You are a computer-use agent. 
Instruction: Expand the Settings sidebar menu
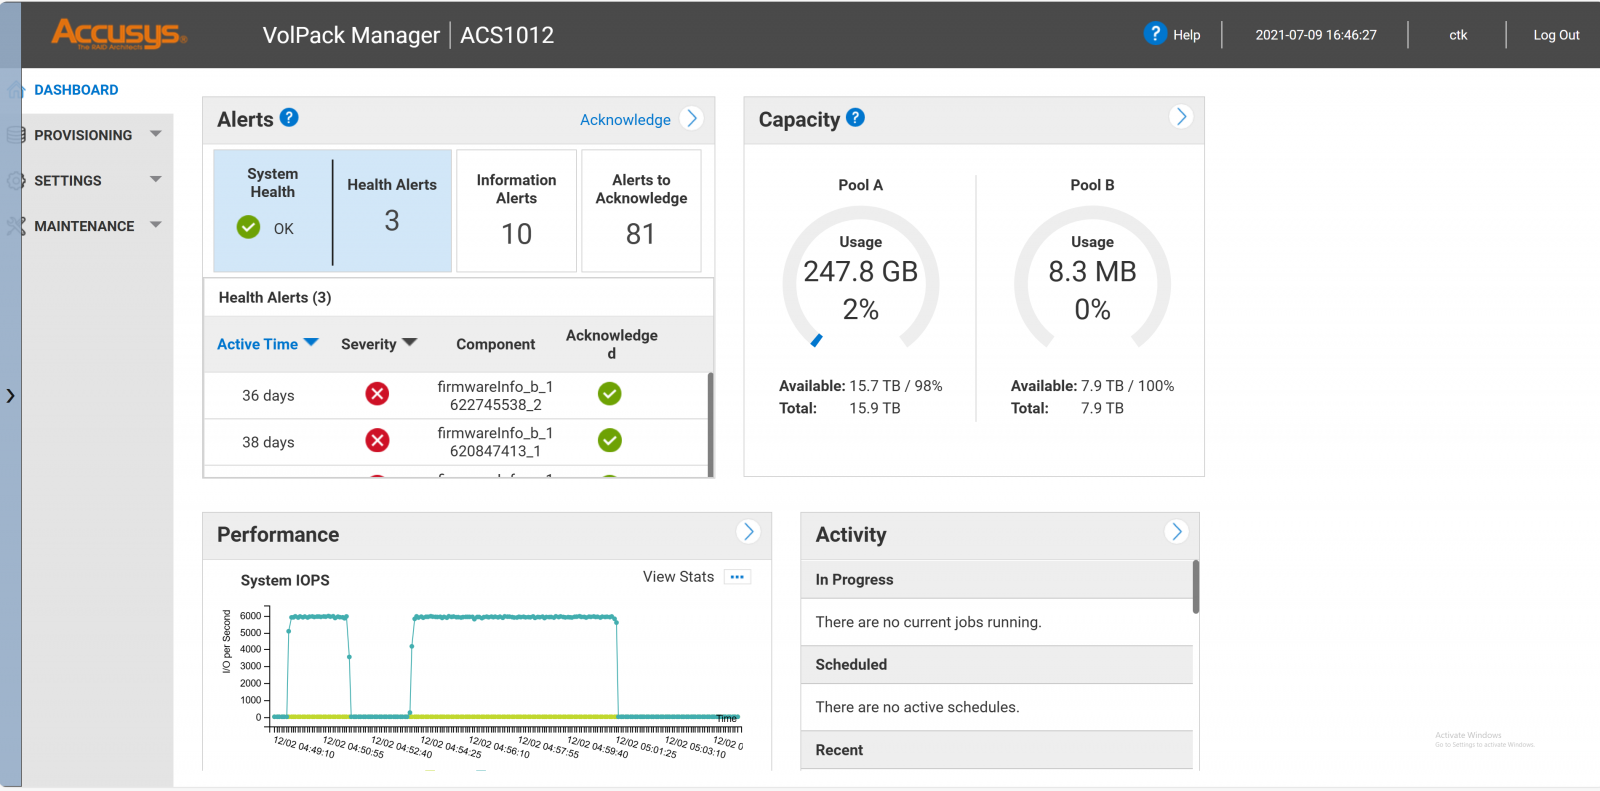(155, 180)
